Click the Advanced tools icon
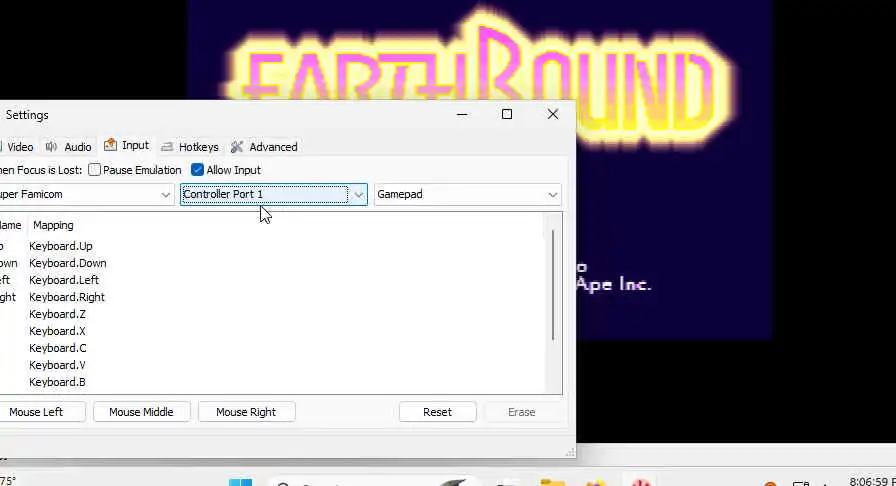896x486 pixels. 237,147
